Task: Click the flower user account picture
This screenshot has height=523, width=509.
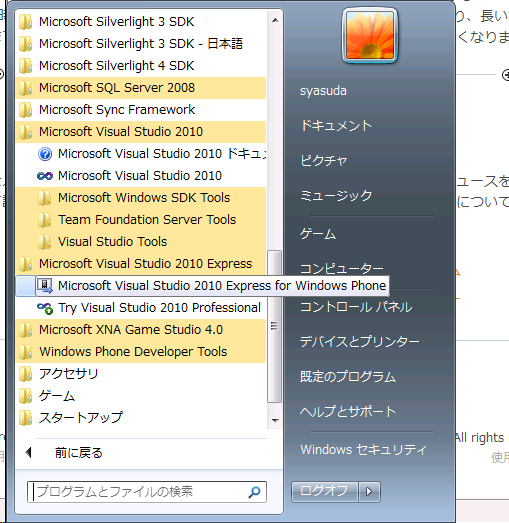Action: [x=370, y=35]
